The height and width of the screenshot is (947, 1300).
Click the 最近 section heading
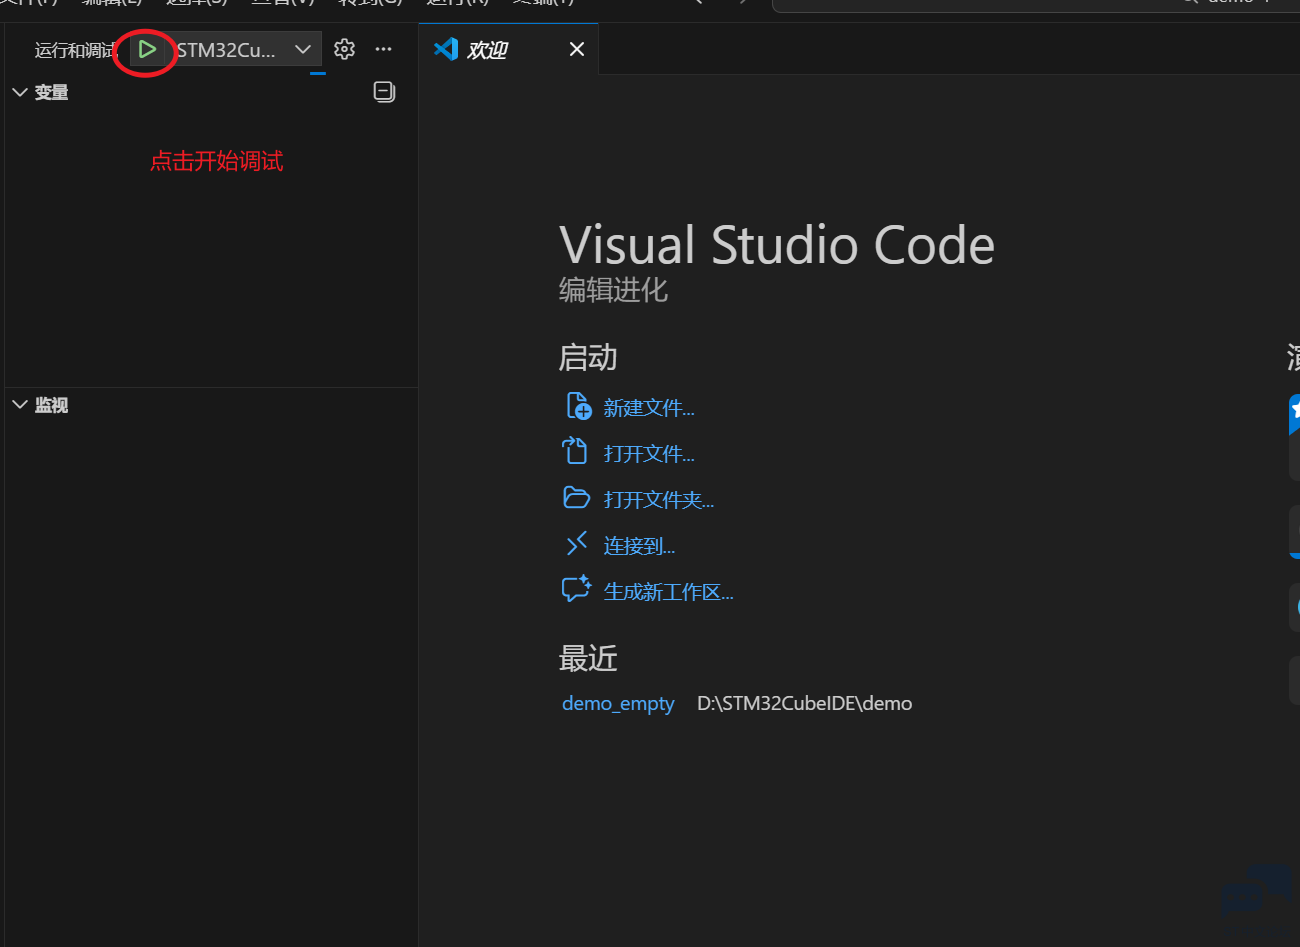coord(588,659)
